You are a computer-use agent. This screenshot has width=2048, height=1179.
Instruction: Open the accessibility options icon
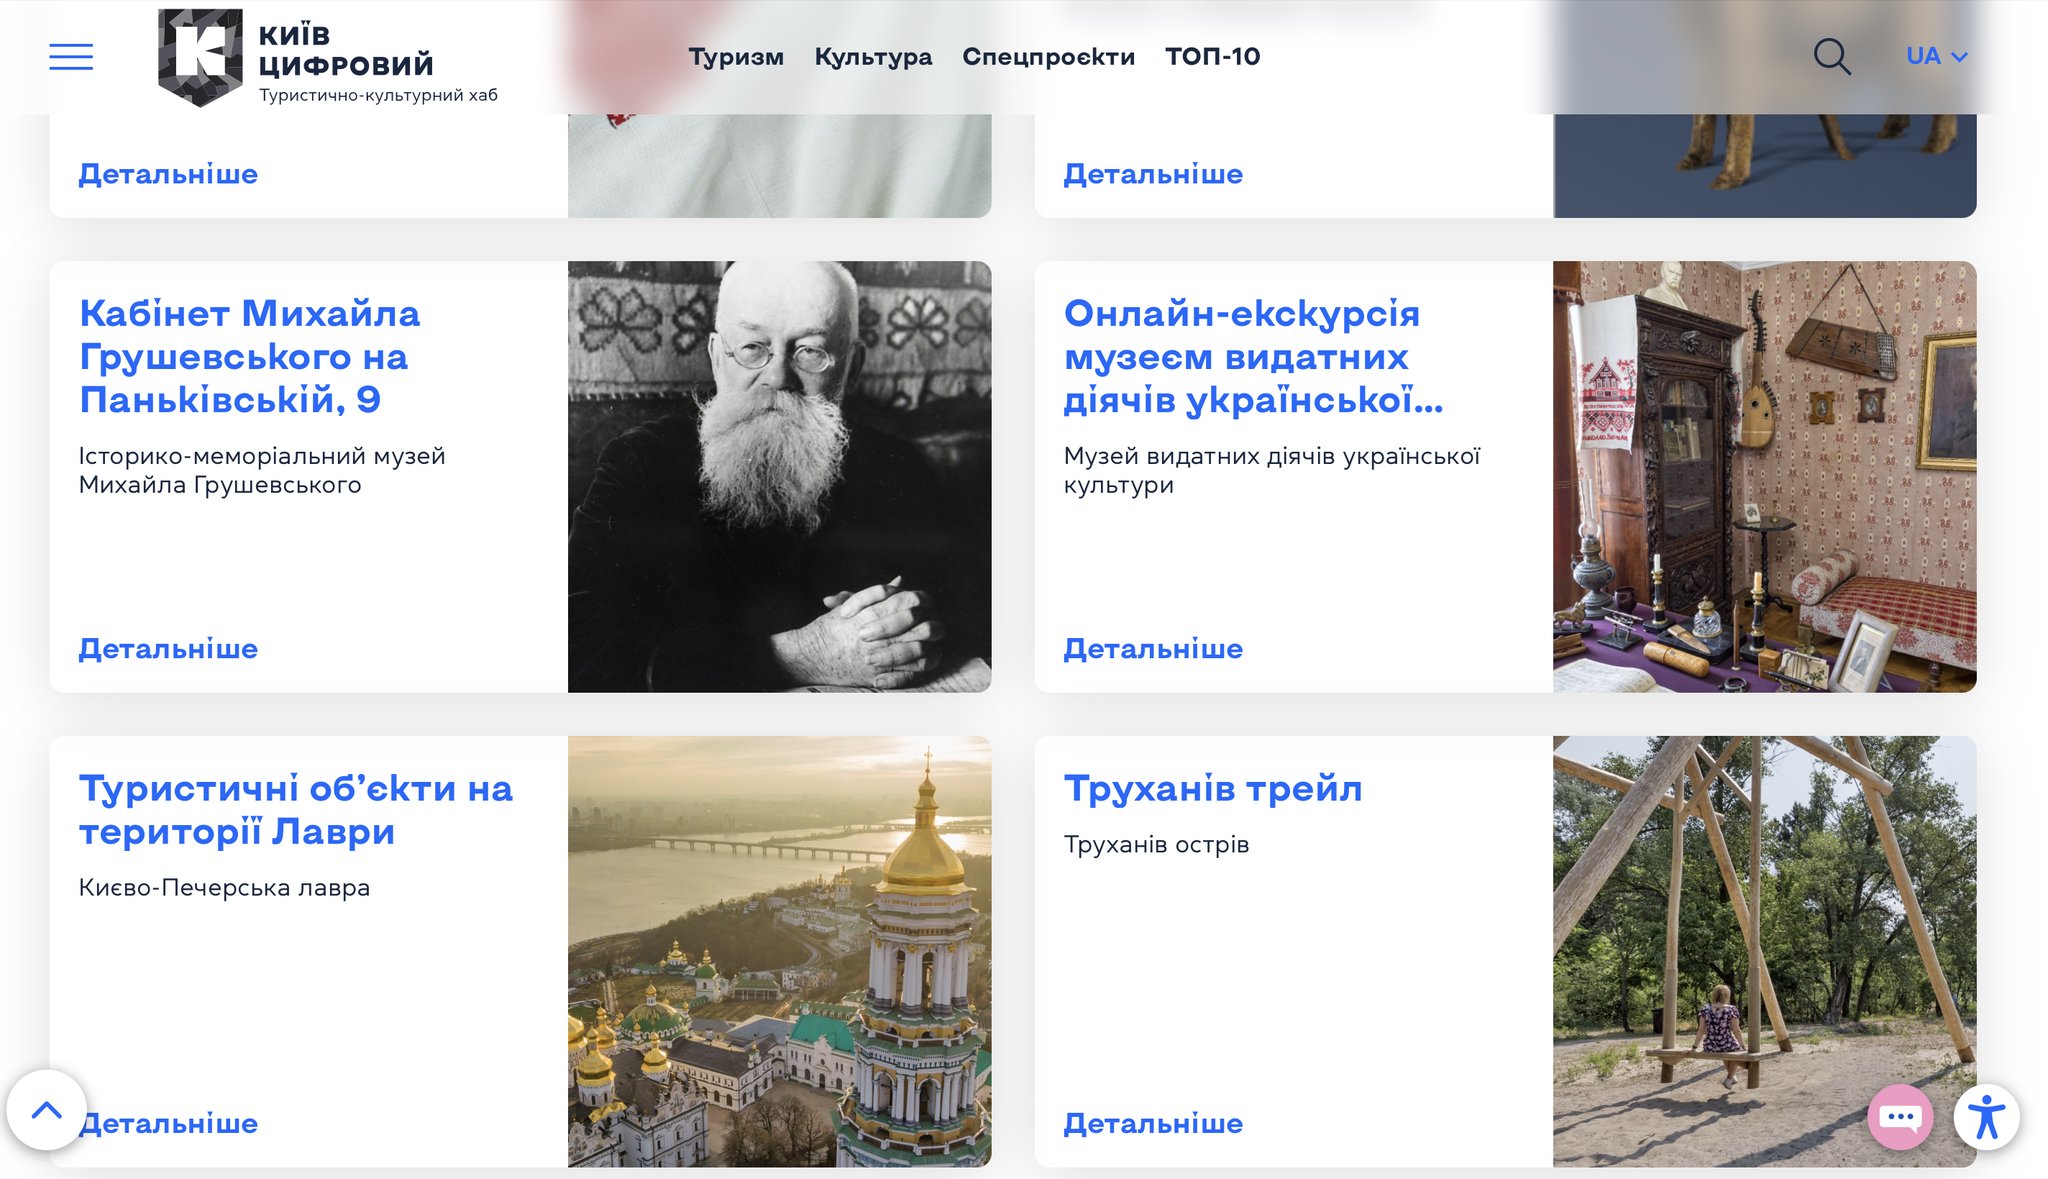click(1986, 1117)
